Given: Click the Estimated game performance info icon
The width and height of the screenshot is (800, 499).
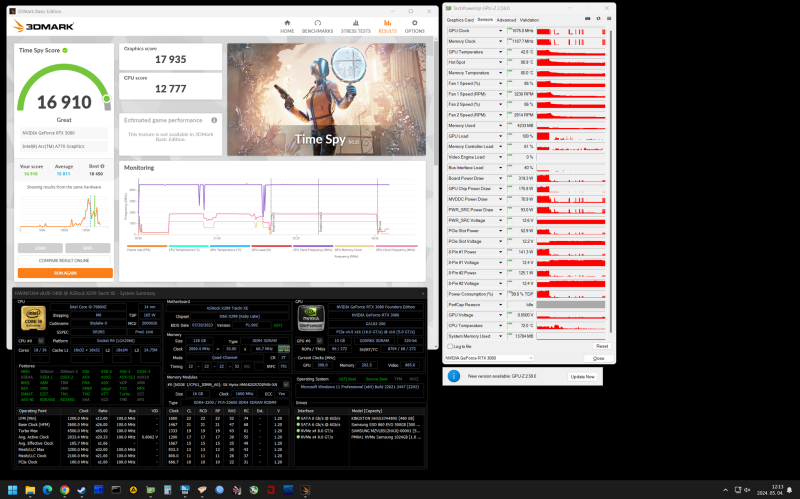Looking at the screenshot, I should coord(214,120).
